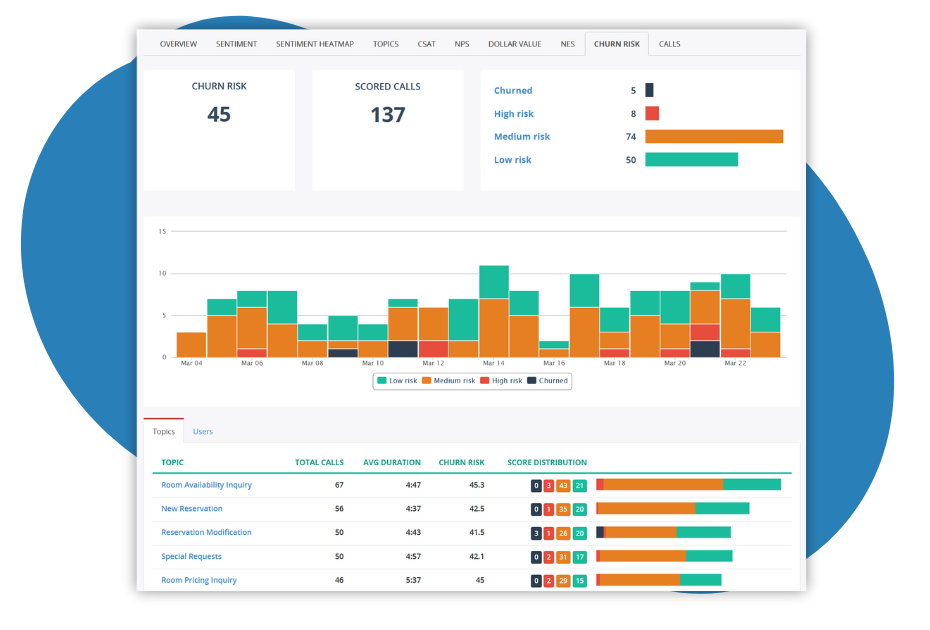This screenshot has height=630, width=930.
Task: Toggle the Medium risk legend item
Action: pos(452,381)
